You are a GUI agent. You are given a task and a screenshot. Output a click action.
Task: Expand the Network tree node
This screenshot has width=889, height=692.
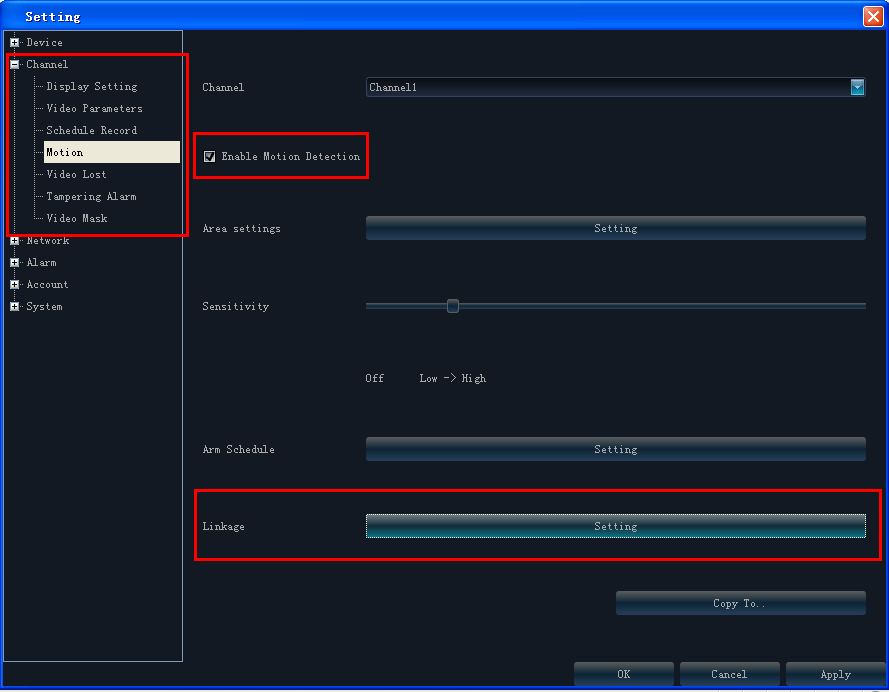pos(15,241)
